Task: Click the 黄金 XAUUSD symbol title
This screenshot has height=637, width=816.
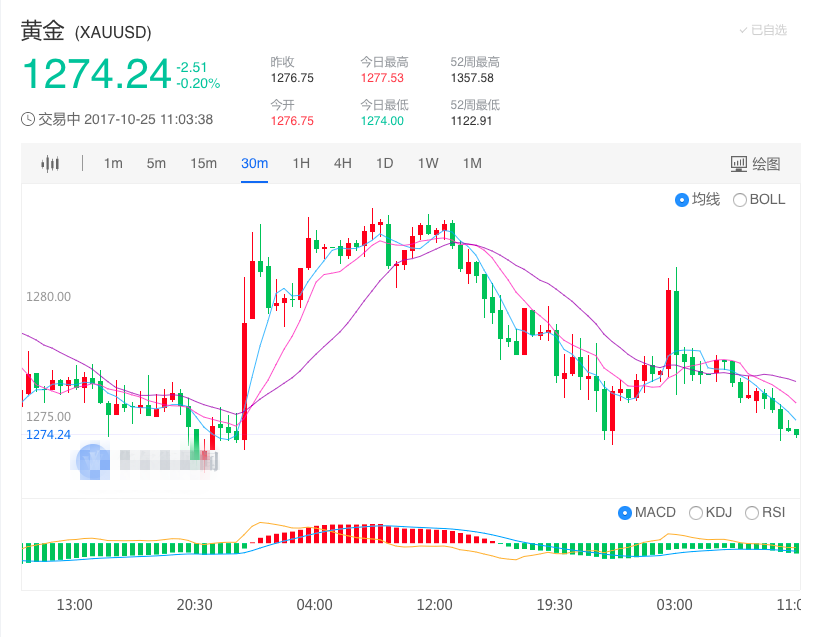Action: pyautogui.click(x=85, y=32)
